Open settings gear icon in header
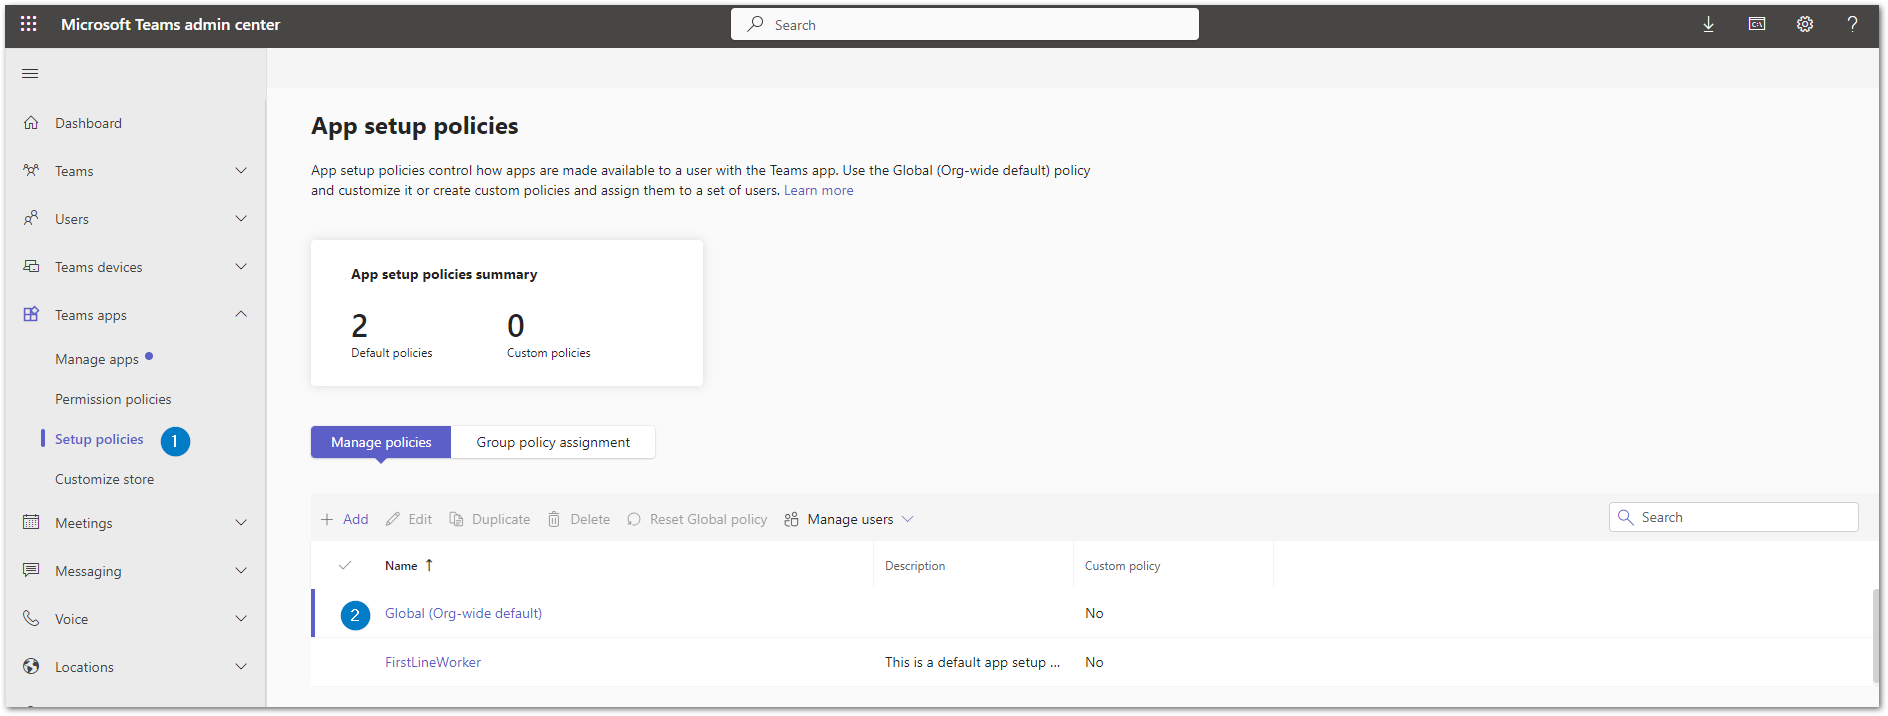 pyautogui.click(x=1805, y=24)
